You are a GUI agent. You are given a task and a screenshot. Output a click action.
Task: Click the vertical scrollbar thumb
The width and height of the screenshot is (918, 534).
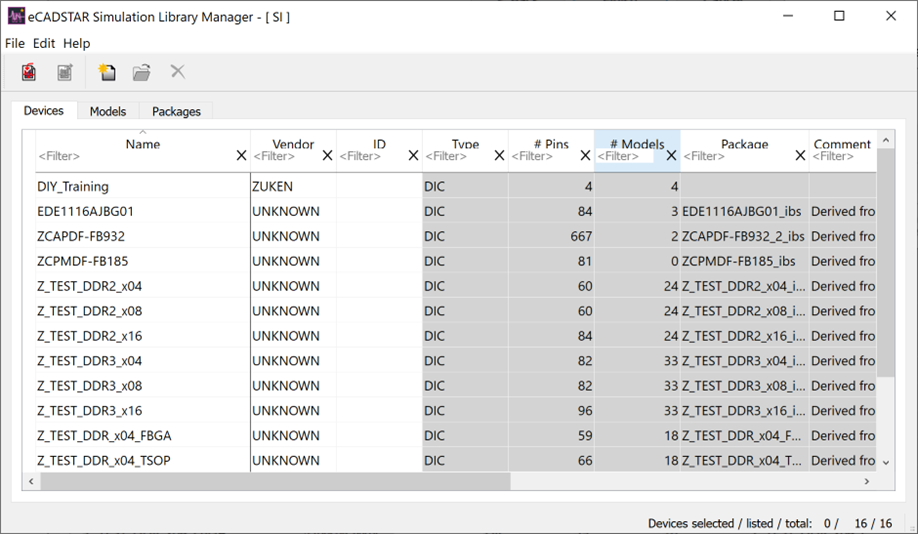pyautogui.click(x=886, y=263)
